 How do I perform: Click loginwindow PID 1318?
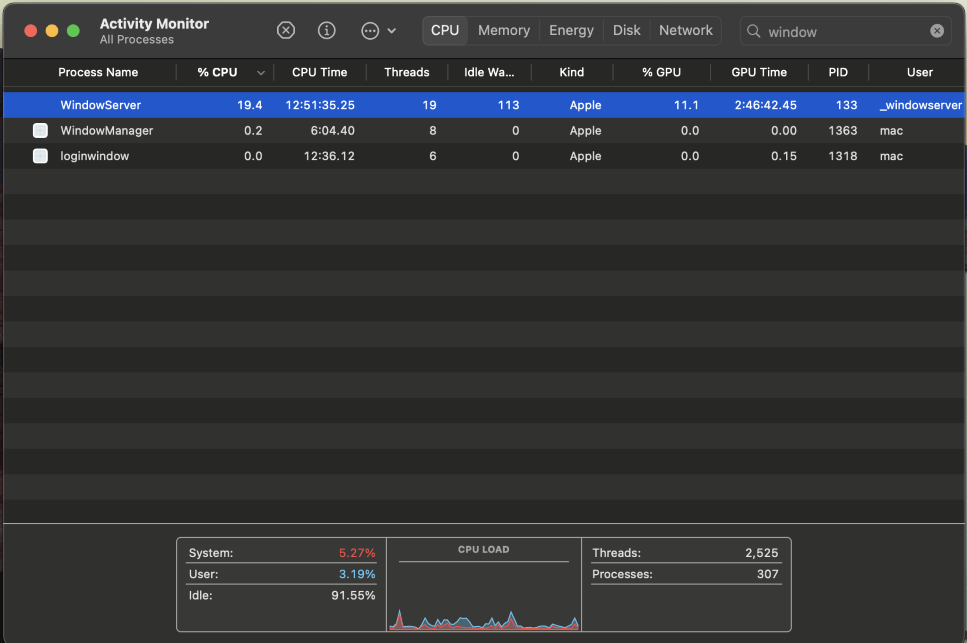842,156
